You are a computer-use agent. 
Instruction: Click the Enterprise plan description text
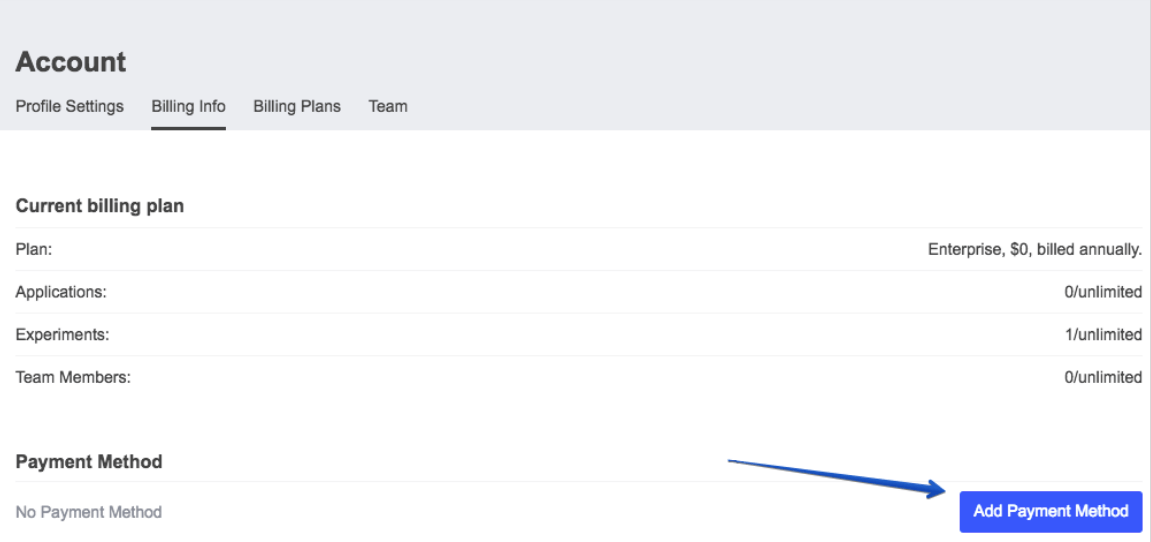tap(1035, 250)
